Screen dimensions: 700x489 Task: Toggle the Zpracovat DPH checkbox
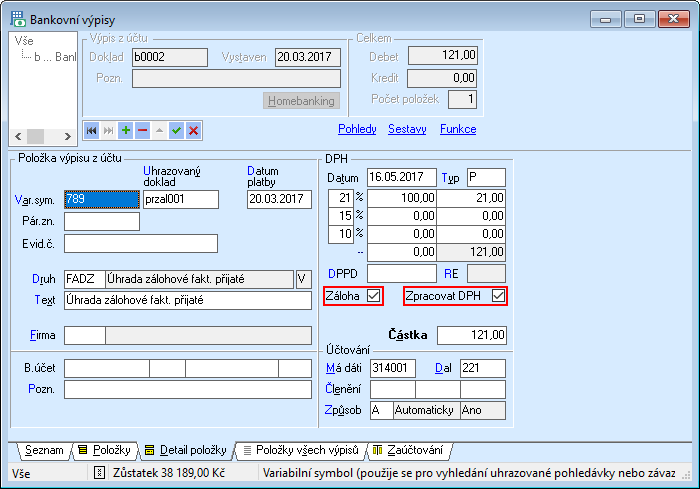coord(498,296)
